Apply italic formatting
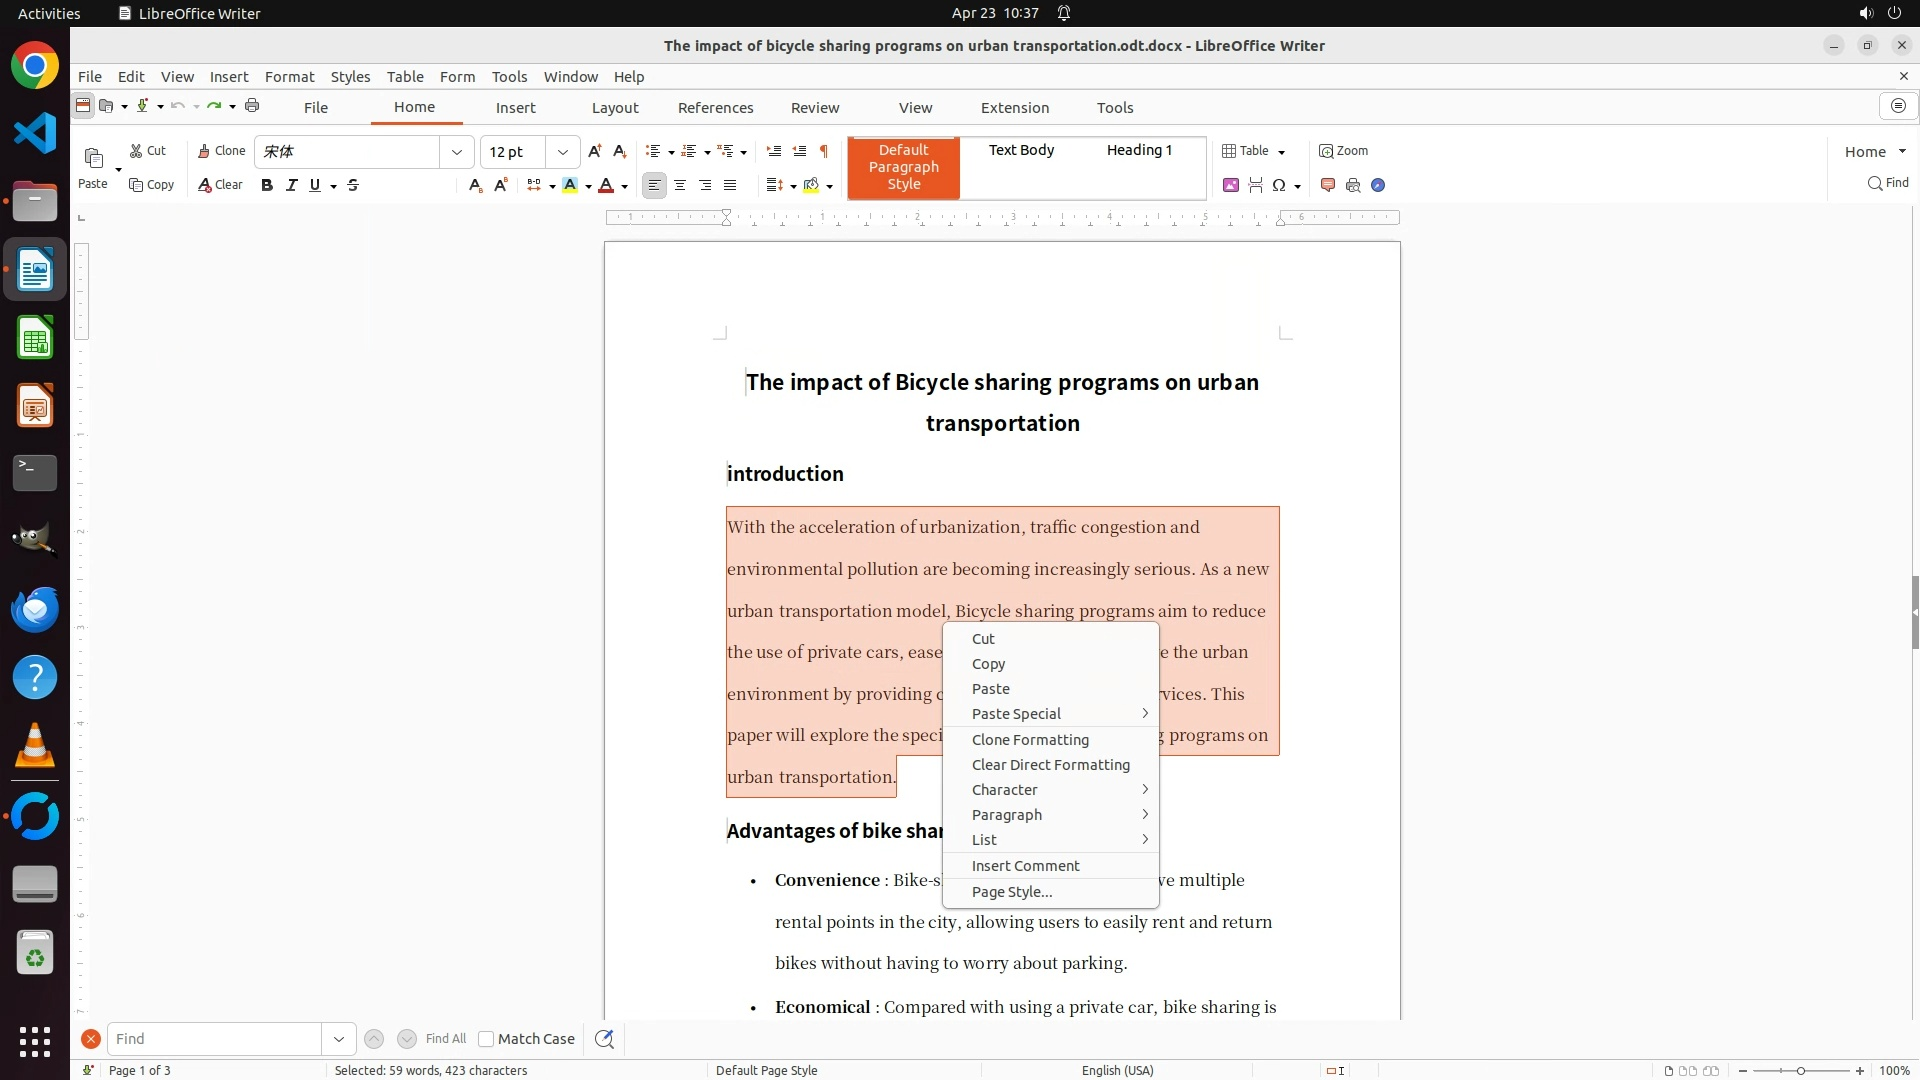1920x1080 pixels. pos(292,185)
